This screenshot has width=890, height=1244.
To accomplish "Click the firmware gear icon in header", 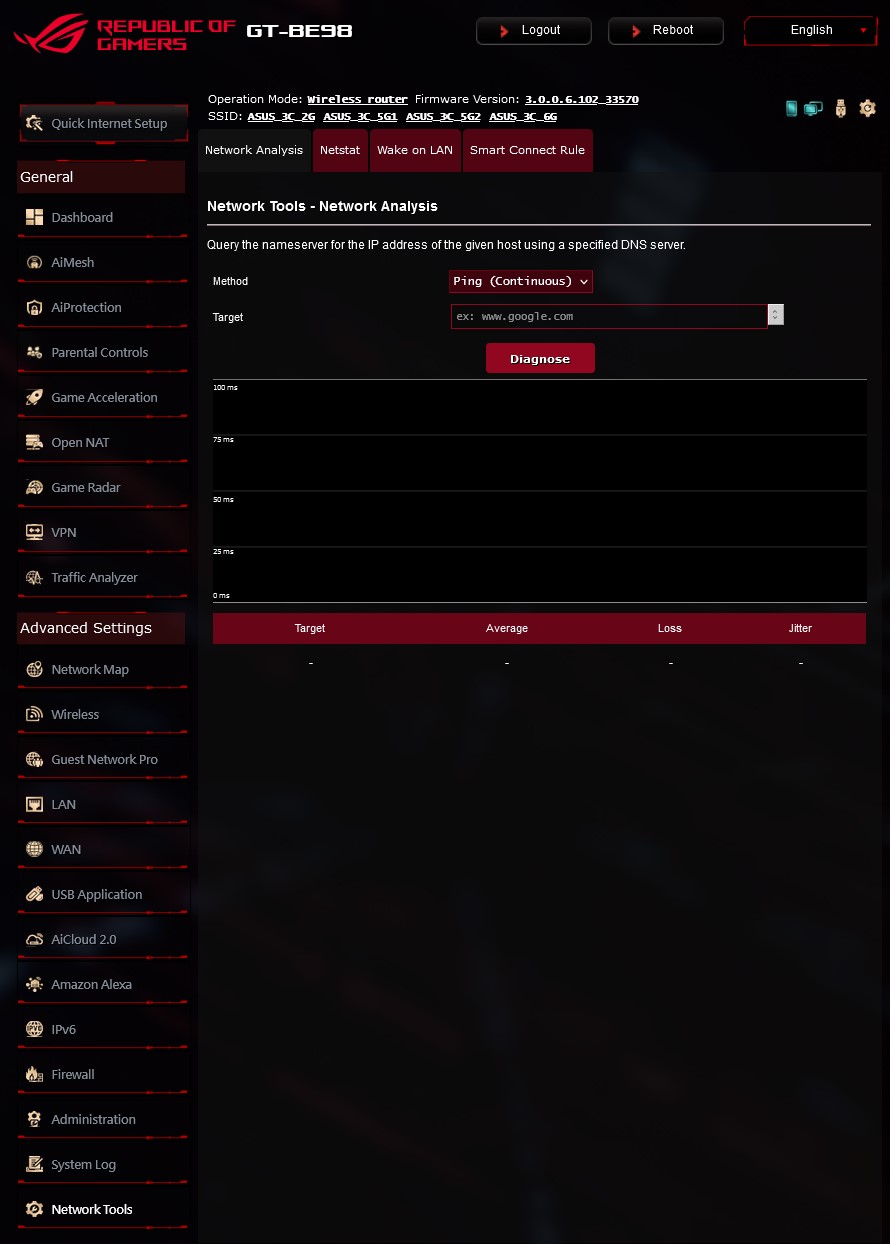I will pyautogui.click(x=867, y=108).
